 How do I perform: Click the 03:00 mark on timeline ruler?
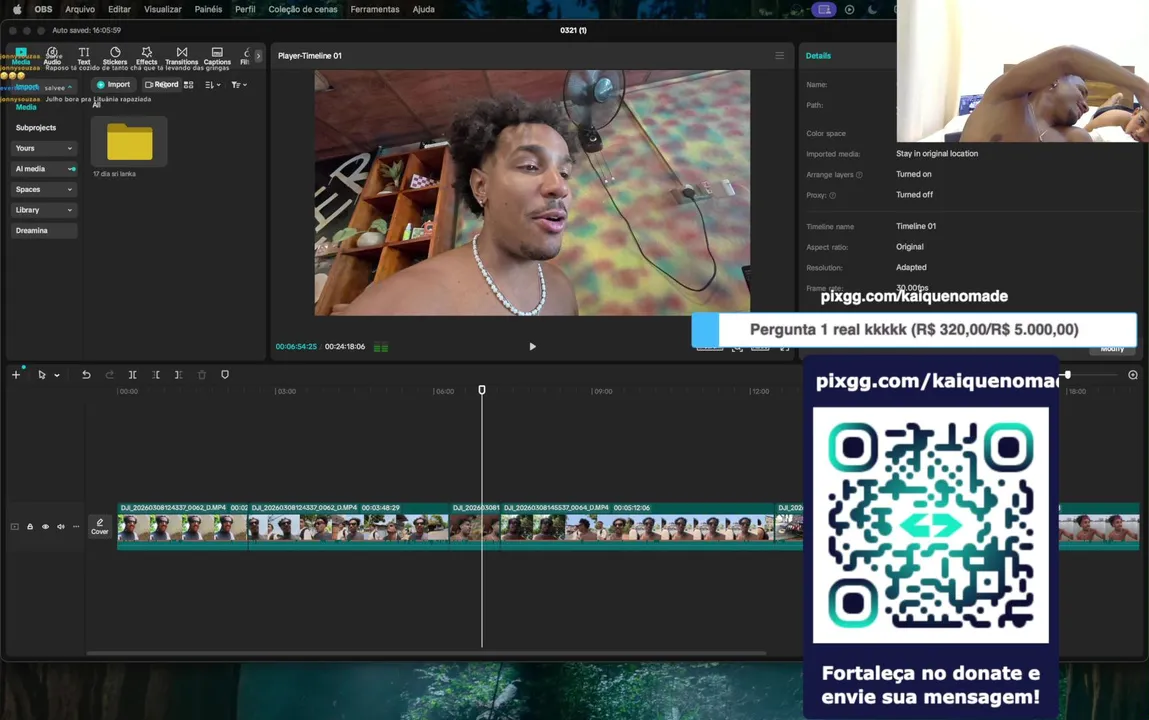[285, 391]
